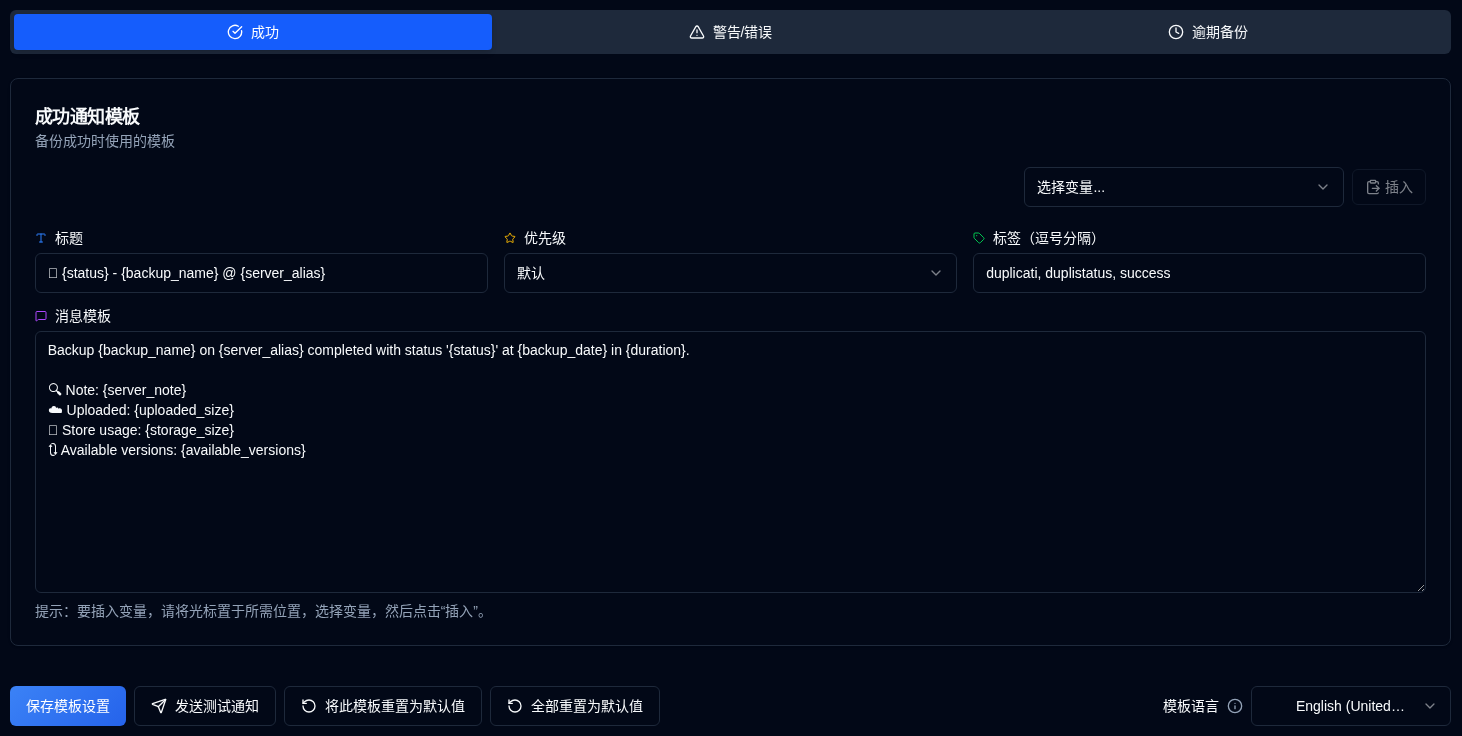
Task: Click the 备份成功时使用的模板 subtitle
Action: [x=105, y=141]
